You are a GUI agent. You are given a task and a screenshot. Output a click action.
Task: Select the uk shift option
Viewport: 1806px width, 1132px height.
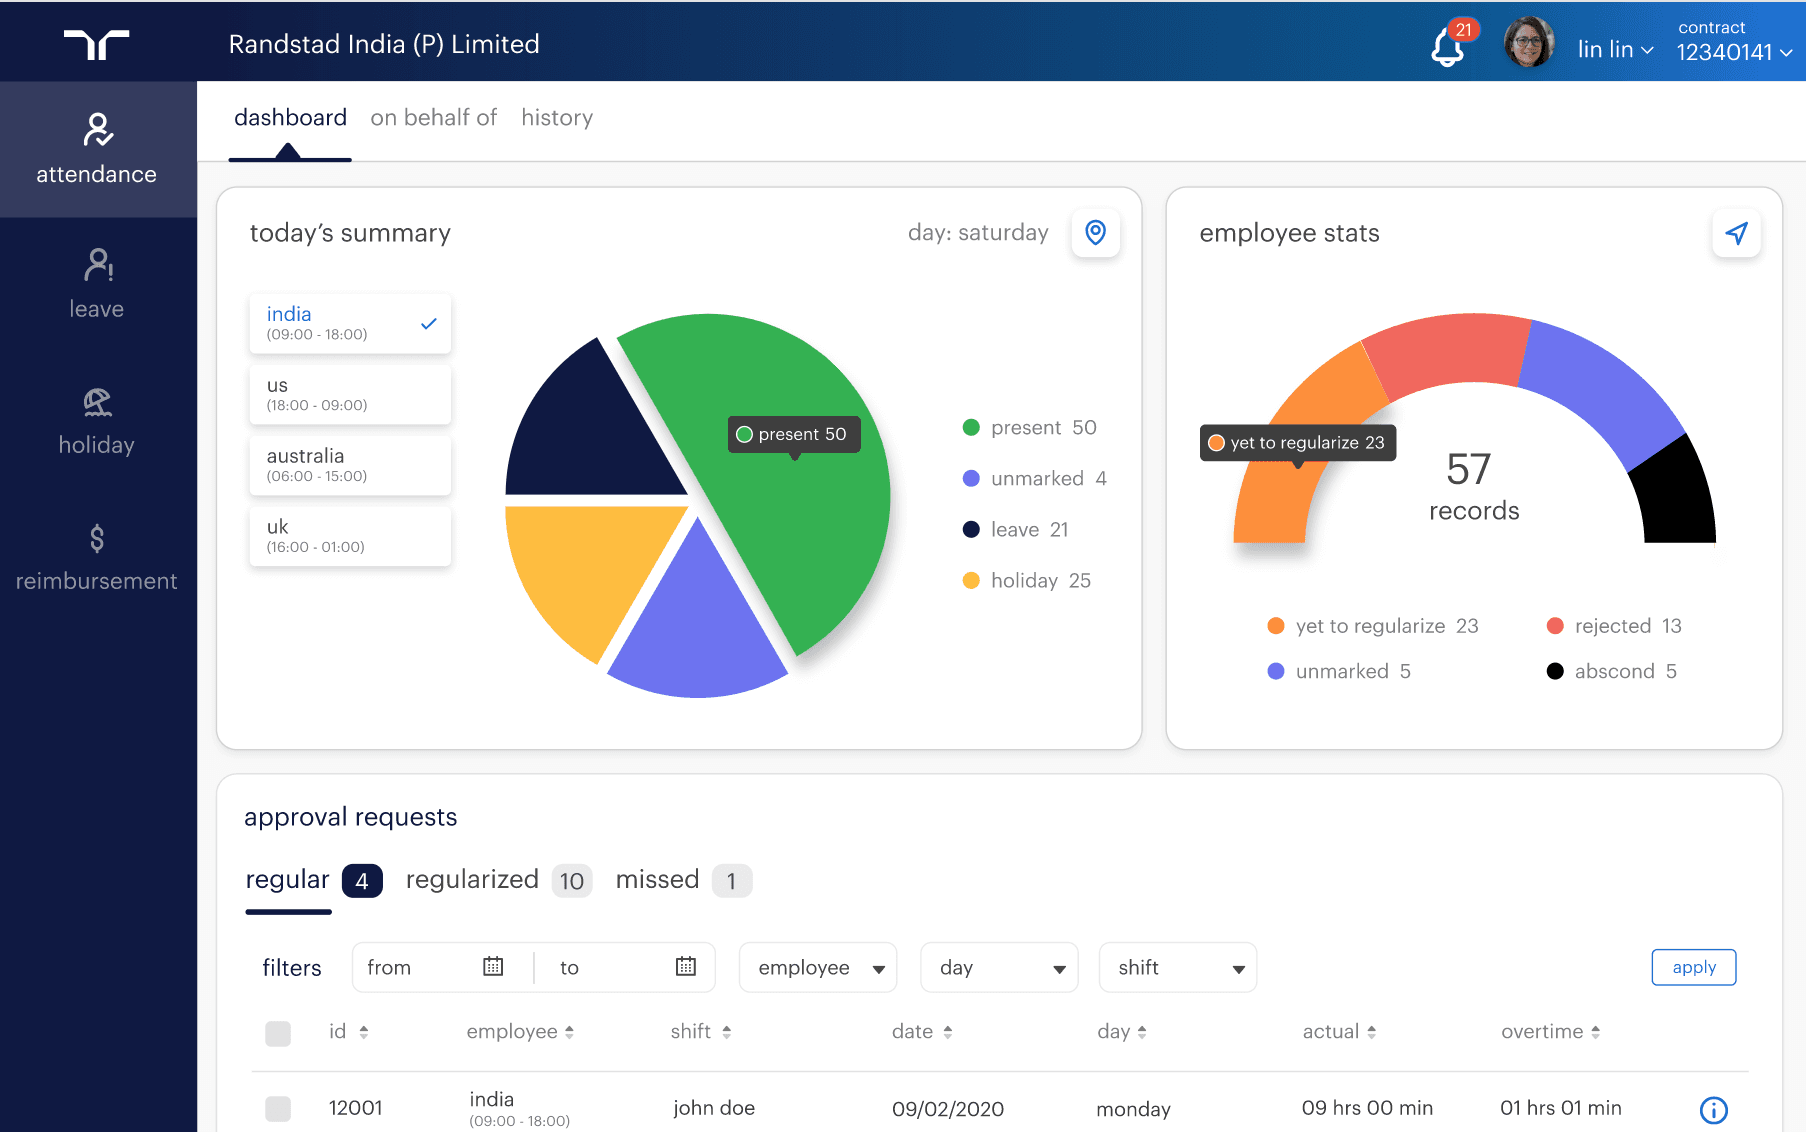(350, 536)
